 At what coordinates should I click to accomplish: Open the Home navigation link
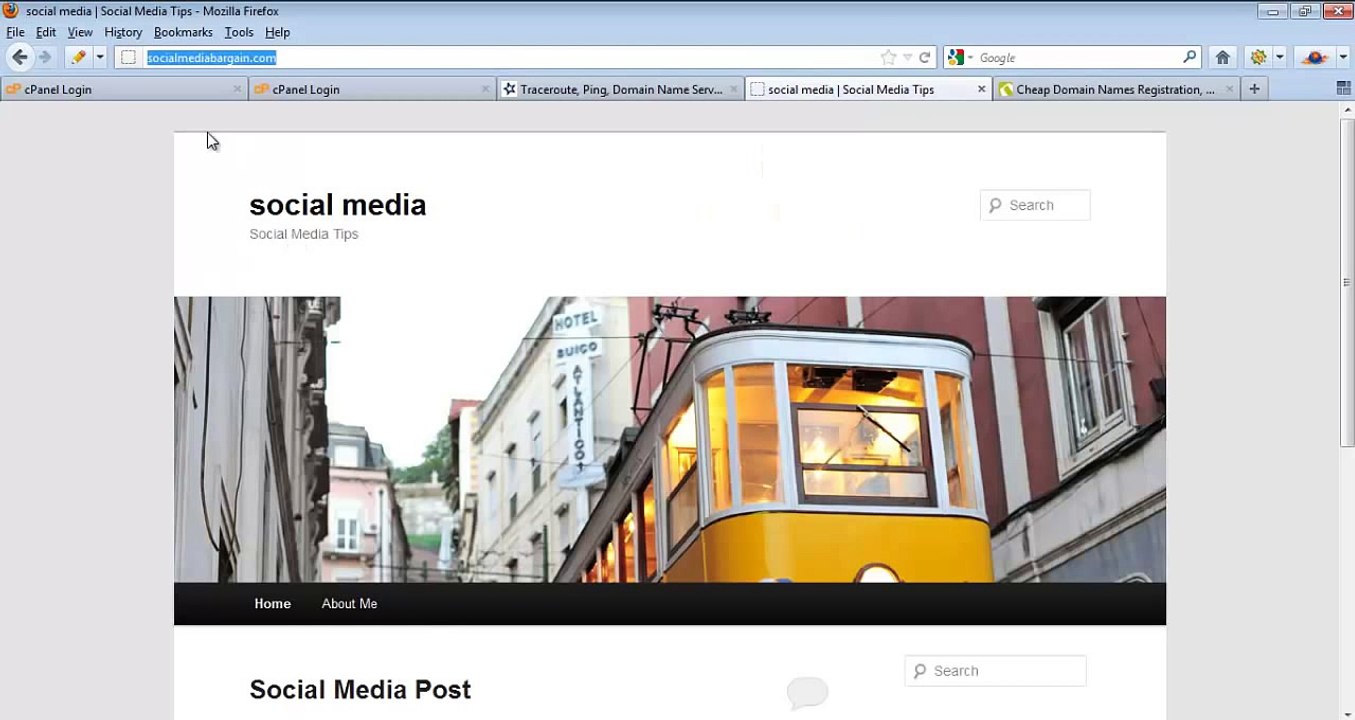click(272, 603)
